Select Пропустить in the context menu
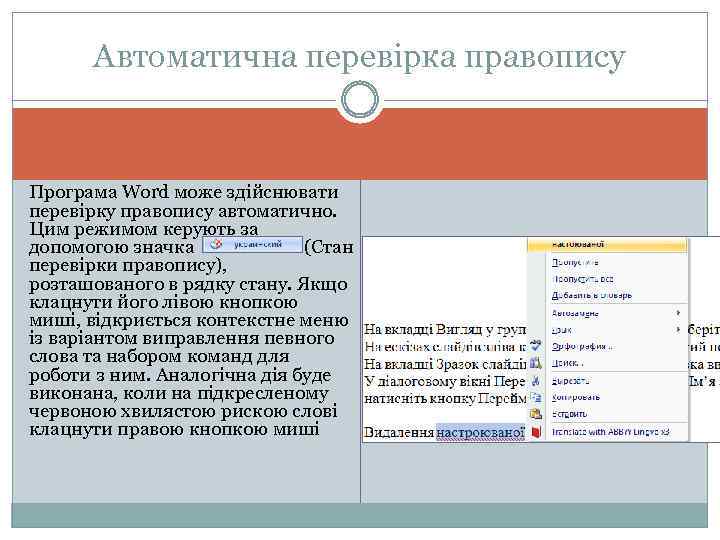This screenshot has height=540, width=720. tap(575, 263)
